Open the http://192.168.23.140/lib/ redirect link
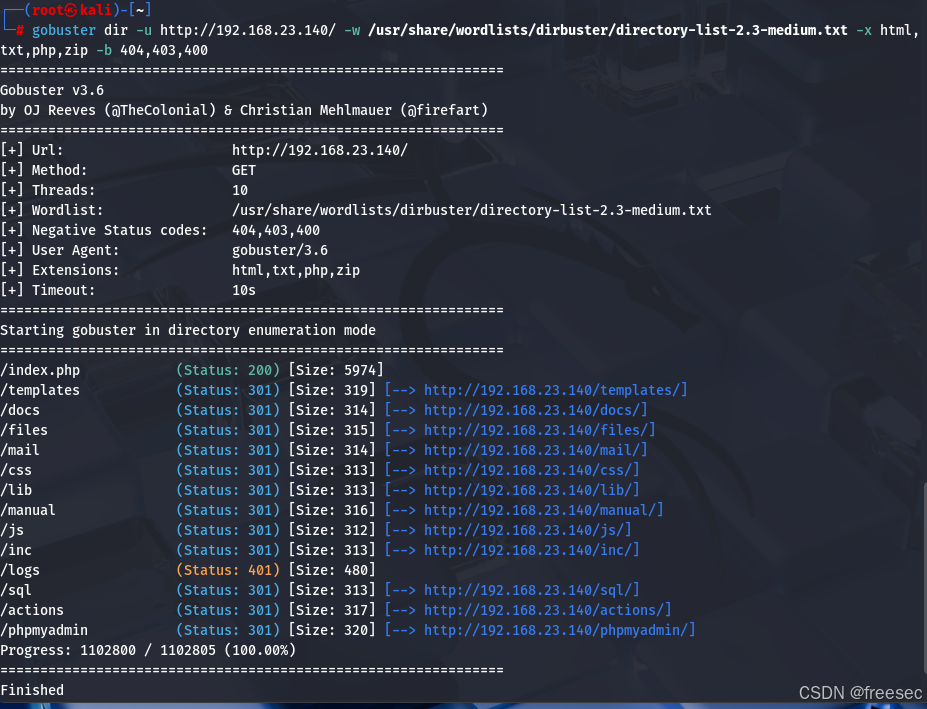Viewport: 927px width, 709px height. [x=528, y=490]
